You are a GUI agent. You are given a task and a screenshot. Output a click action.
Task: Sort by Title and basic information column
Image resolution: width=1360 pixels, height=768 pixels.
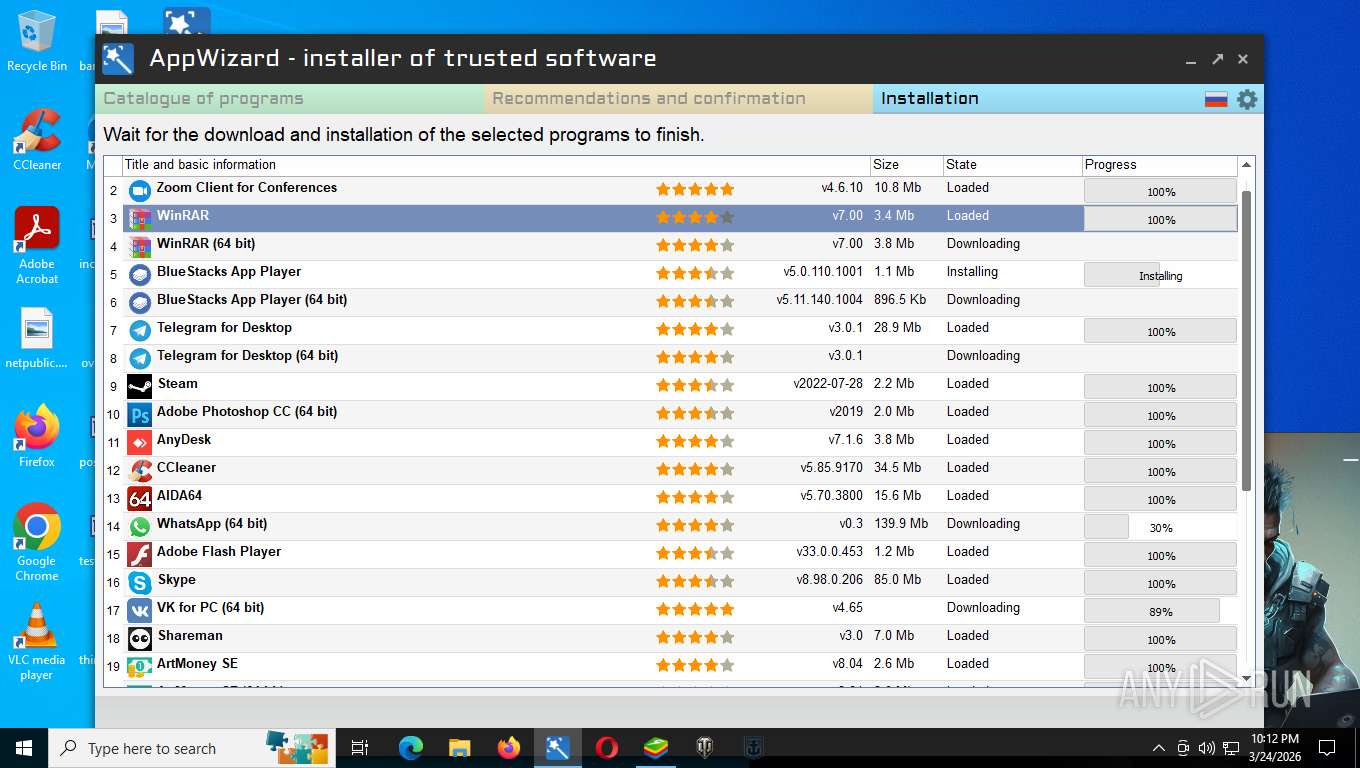496,165
